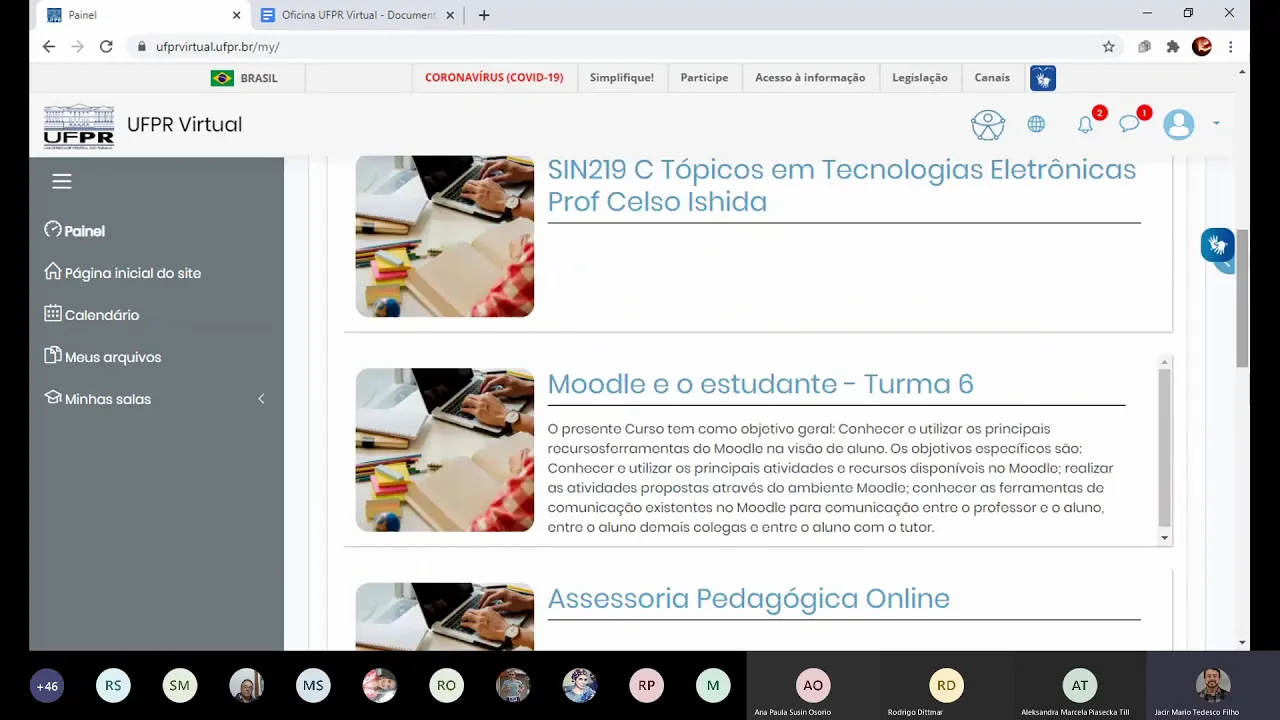Close the Painel browser tab
Screen dimensions: 1280x720
(x=237, y=15)
